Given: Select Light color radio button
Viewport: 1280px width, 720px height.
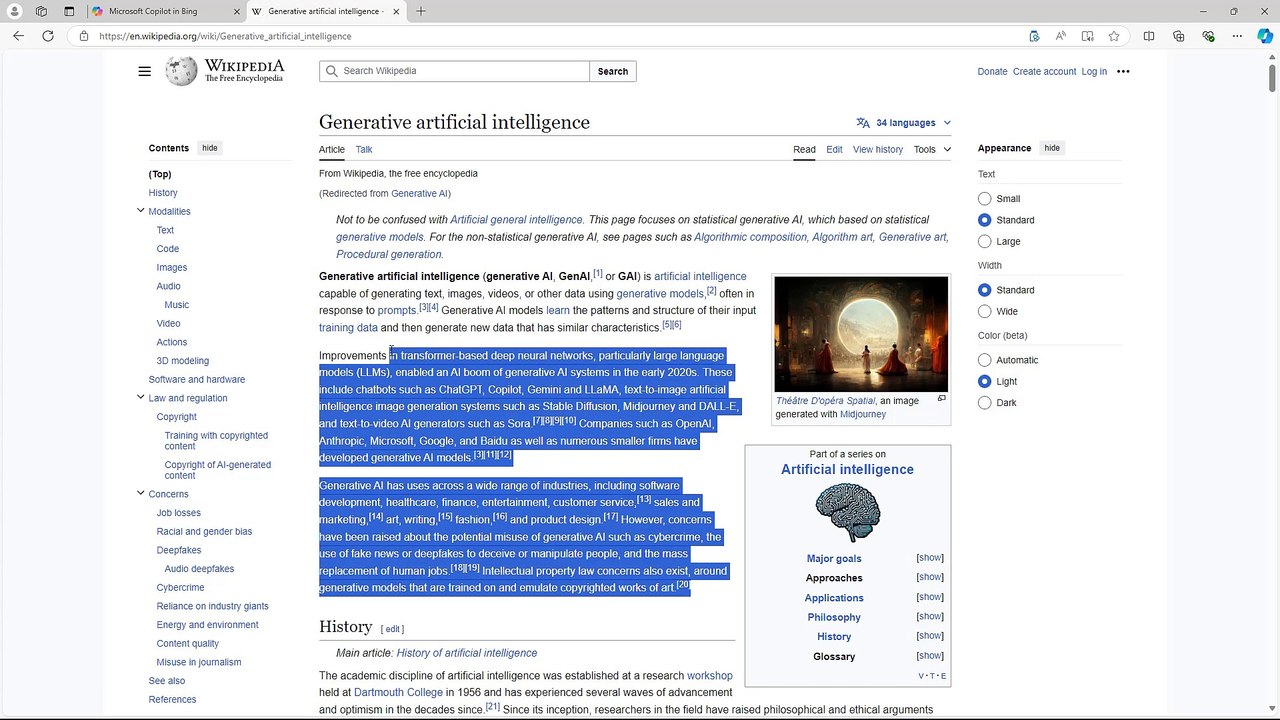Looking at the screenshot, I should tap(985, 381).
